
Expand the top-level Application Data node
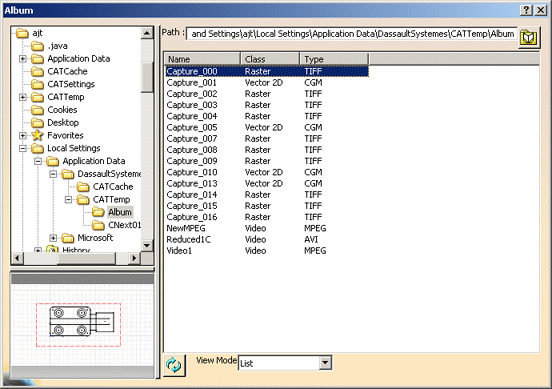pyautogui.click(x=23, y=58)
